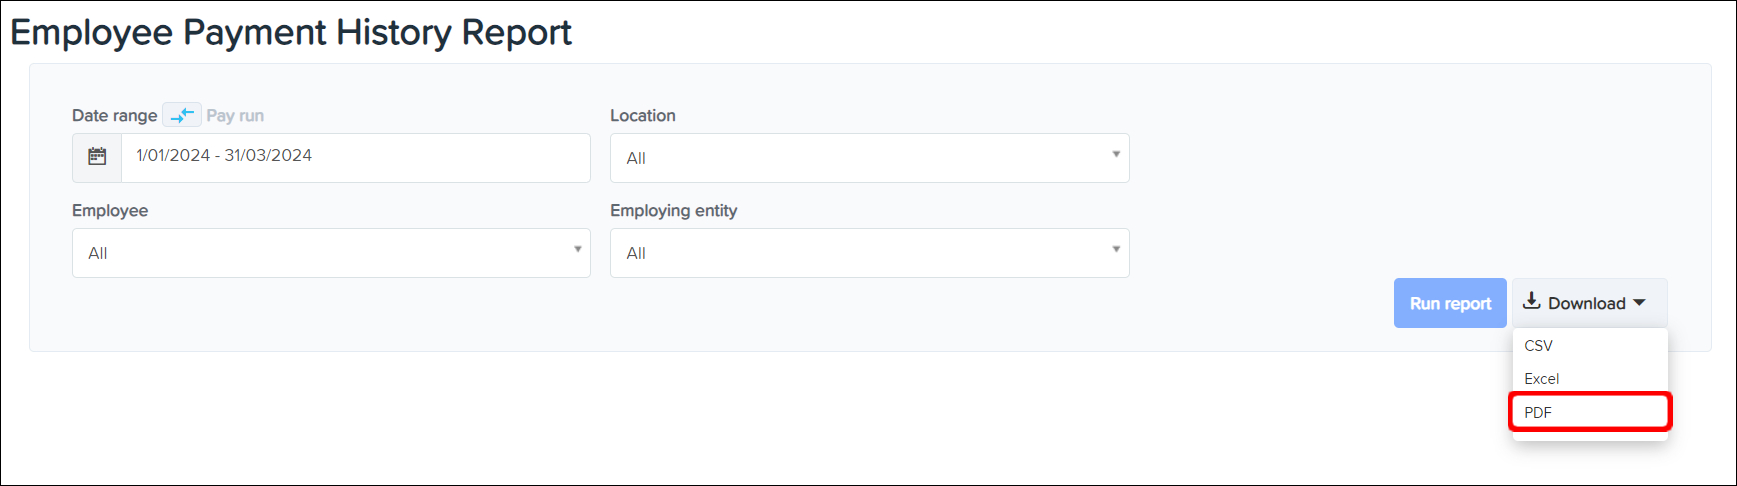Click the small arrow in the Location field
This screenshot has height=486, width=1737.
[1116, 154]
